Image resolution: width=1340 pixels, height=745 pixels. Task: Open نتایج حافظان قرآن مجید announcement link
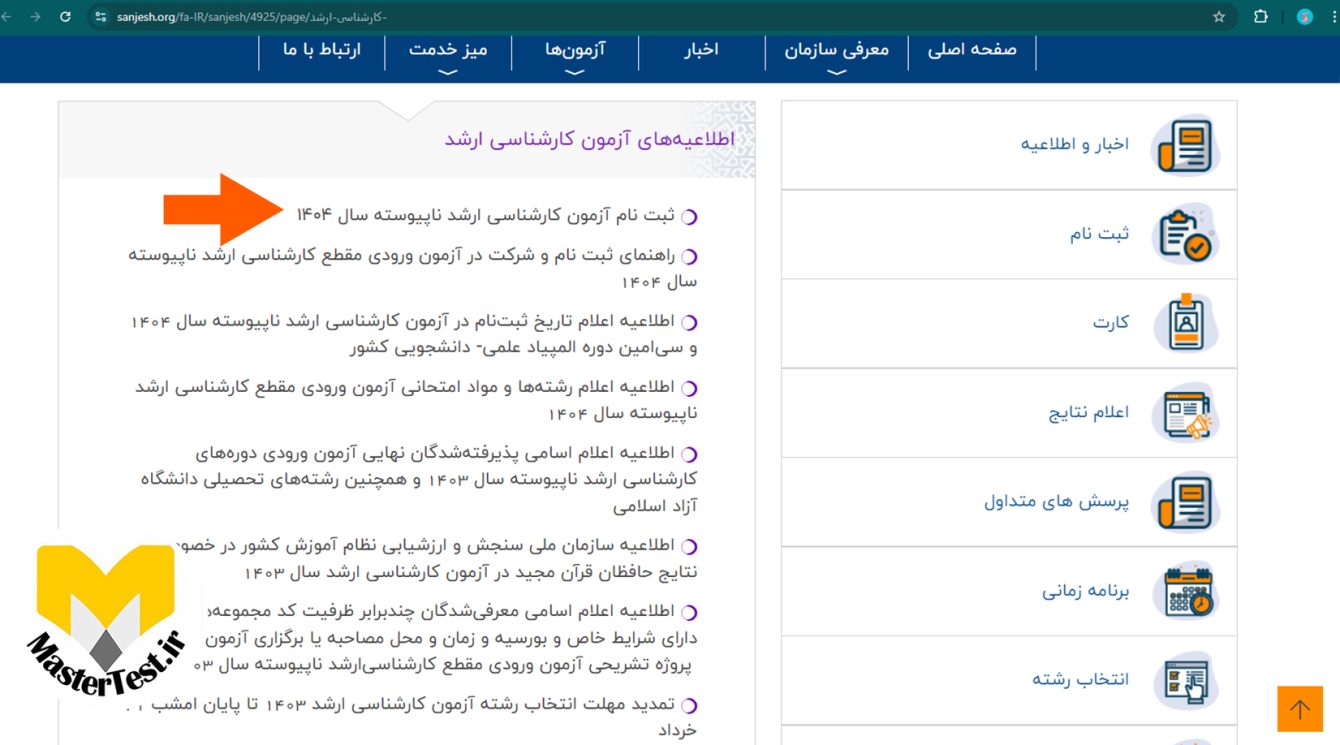point(435,558)
